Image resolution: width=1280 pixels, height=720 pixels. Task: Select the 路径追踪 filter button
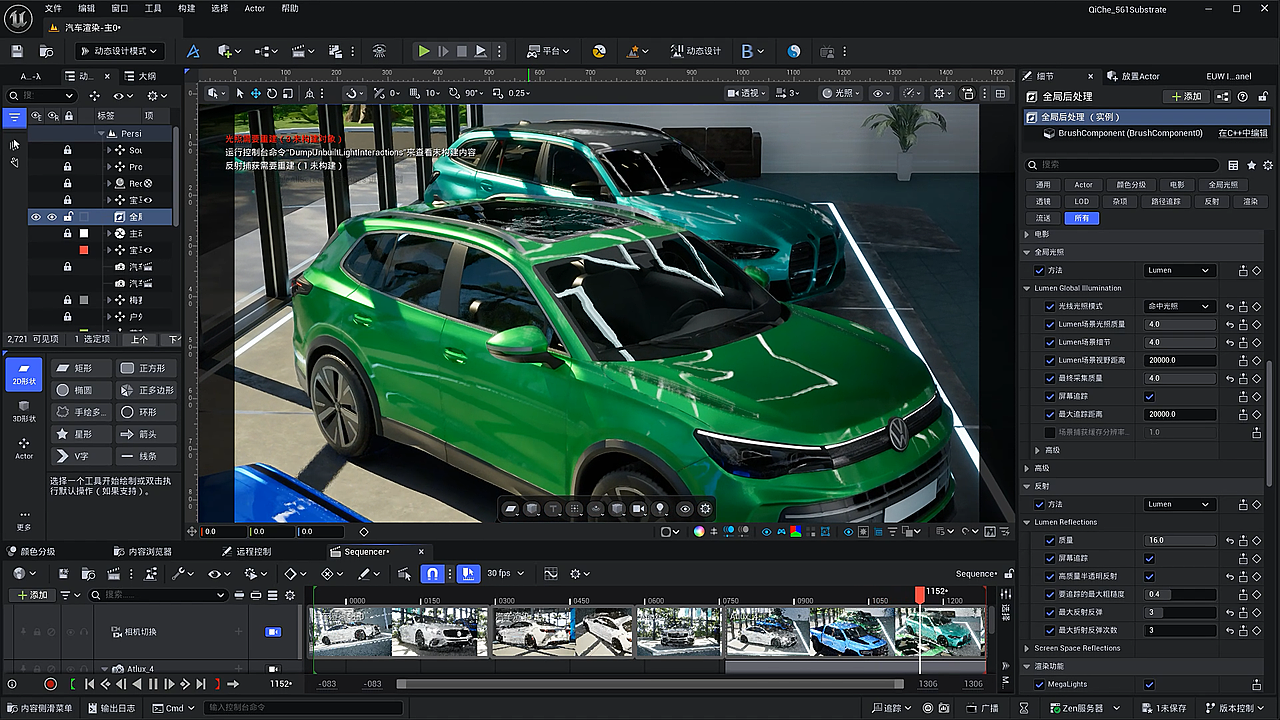[x=1166, y=201]
